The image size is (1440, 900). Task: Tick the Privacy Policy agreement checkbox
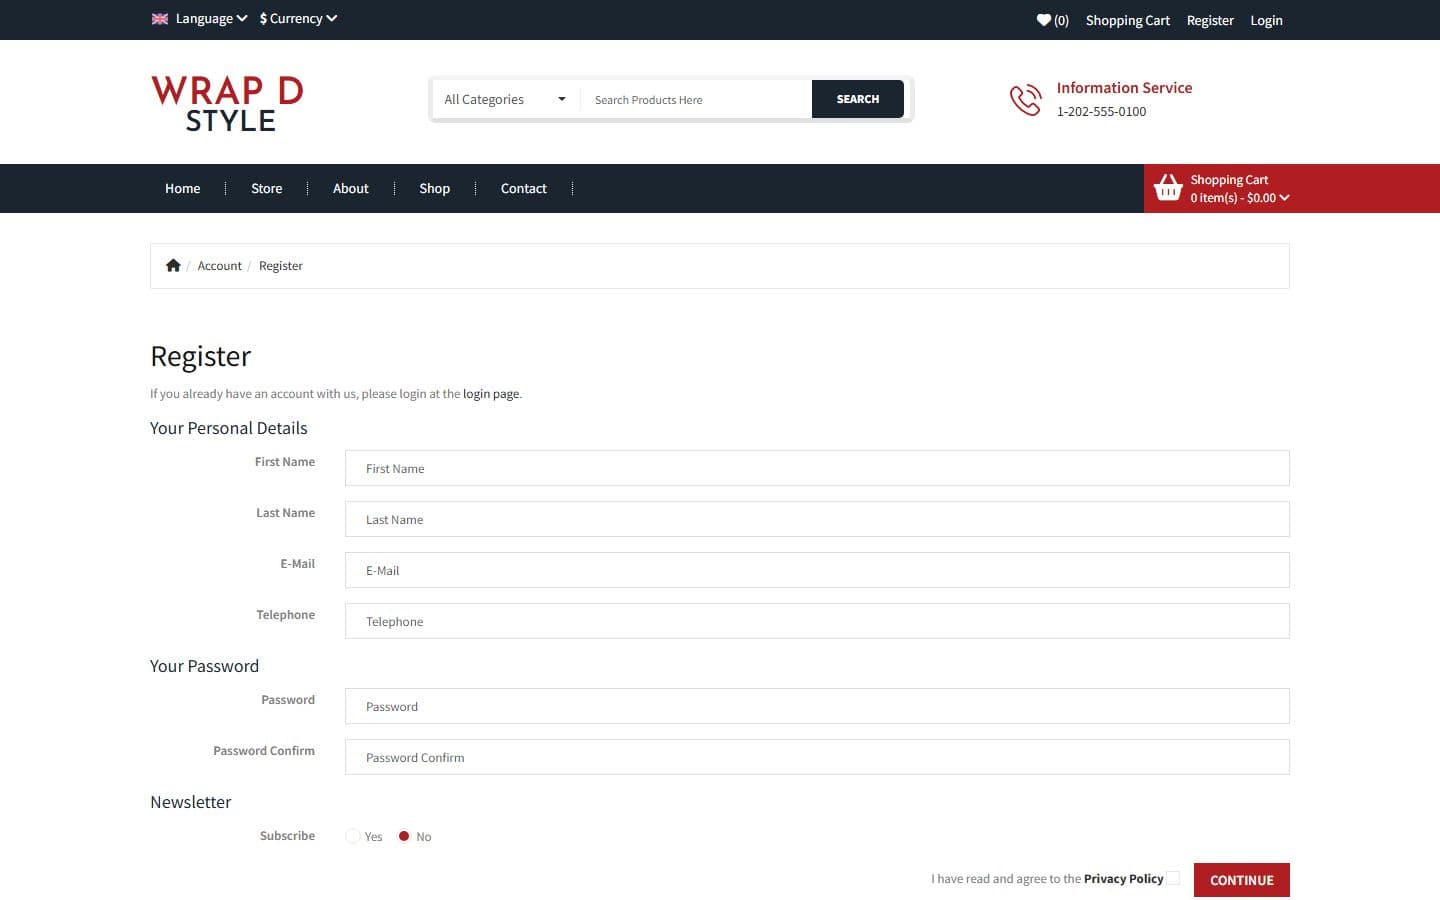[x=1173, y=878]
